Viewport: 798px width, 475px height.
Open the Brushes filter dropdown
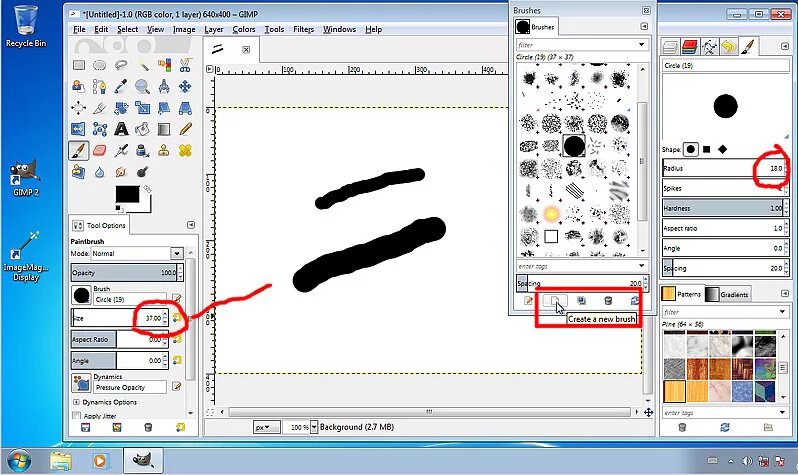(x=642, y=45)
